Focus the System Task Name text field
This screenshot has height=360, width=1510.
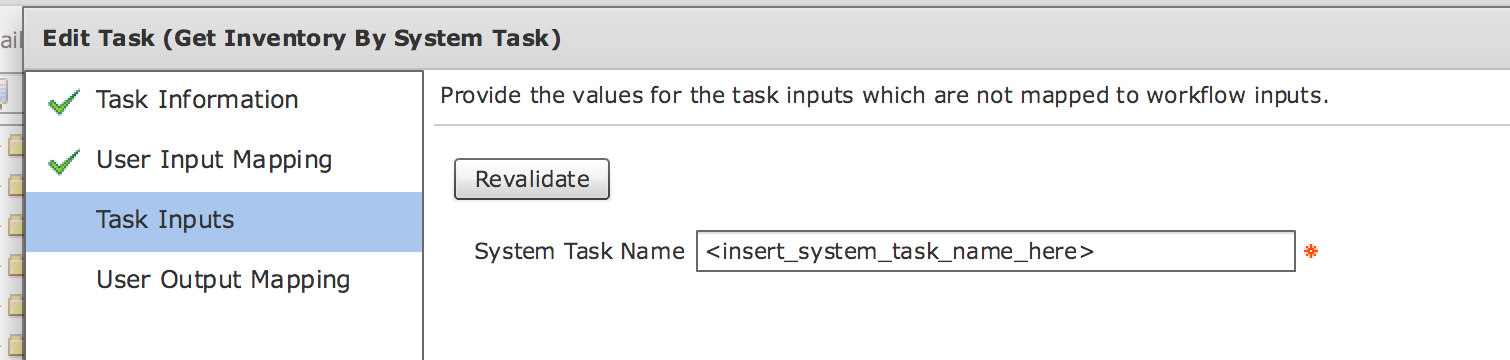(996, 252)
